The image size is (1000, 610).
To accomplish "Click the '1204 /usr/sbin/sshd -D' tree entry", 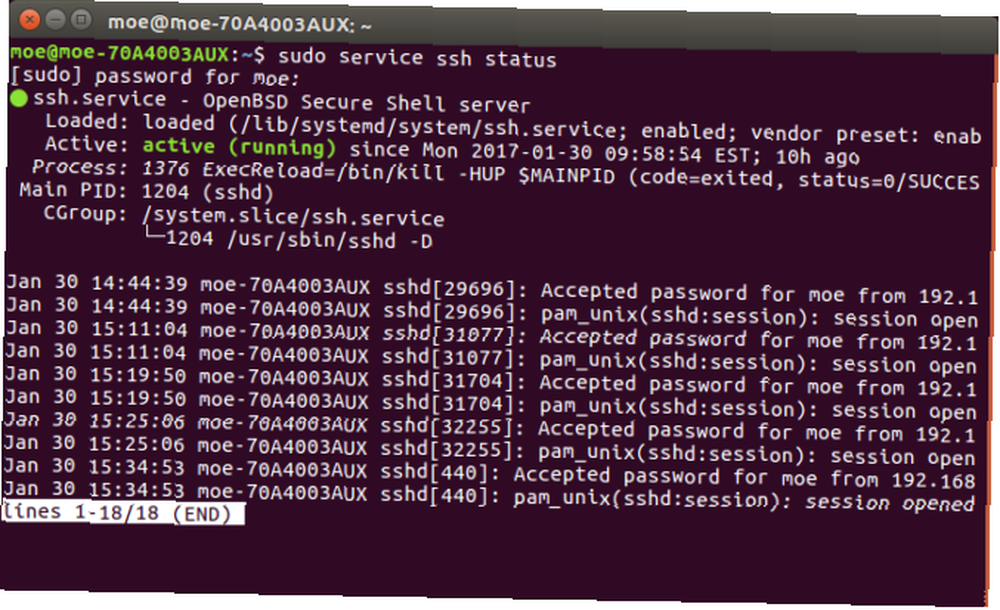I will [299, 240].
